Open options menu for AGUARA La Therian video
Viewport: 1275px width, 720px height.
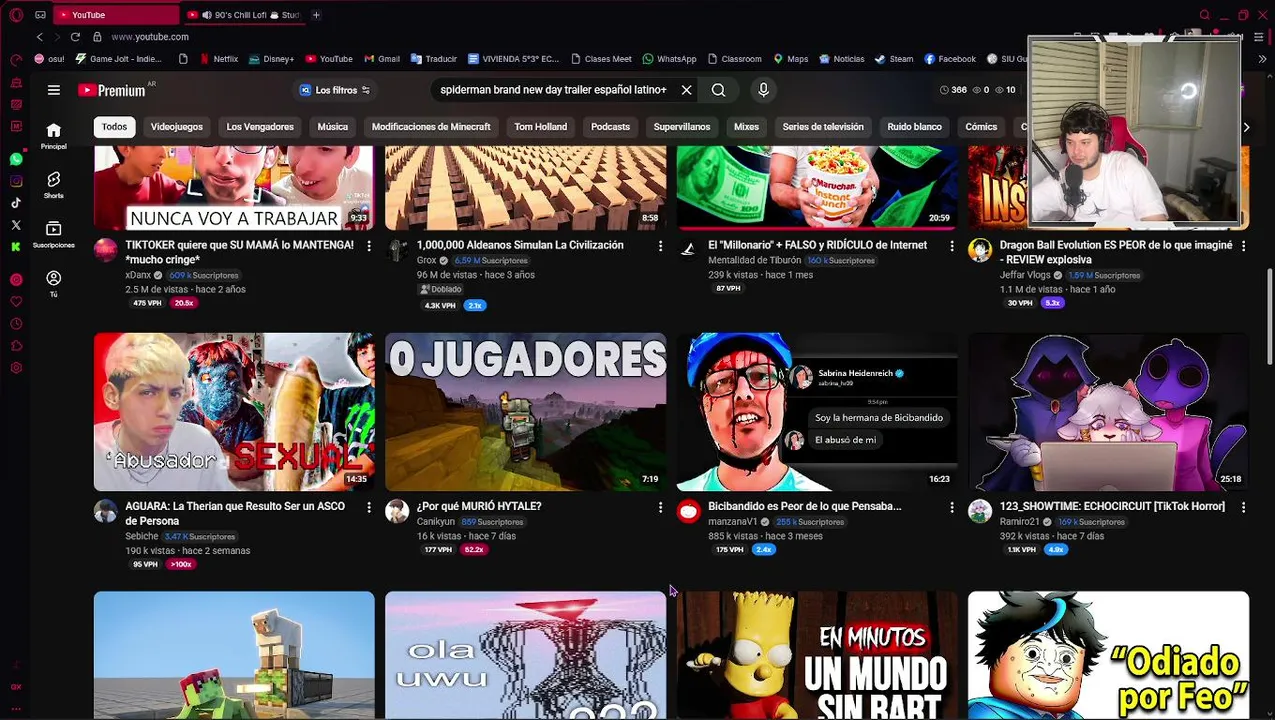click(x=368, y=508)
